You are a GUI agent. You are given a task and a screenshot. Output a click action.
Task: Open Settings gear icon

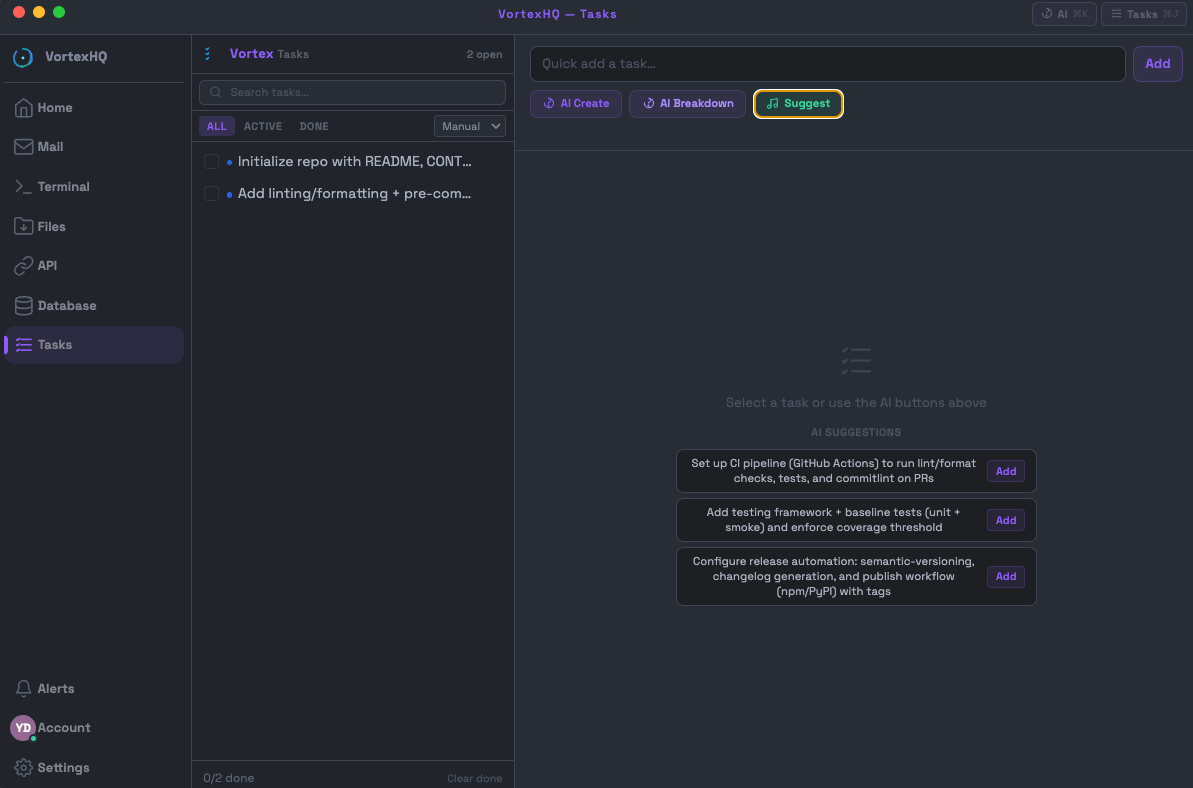[x=23, y=768]
